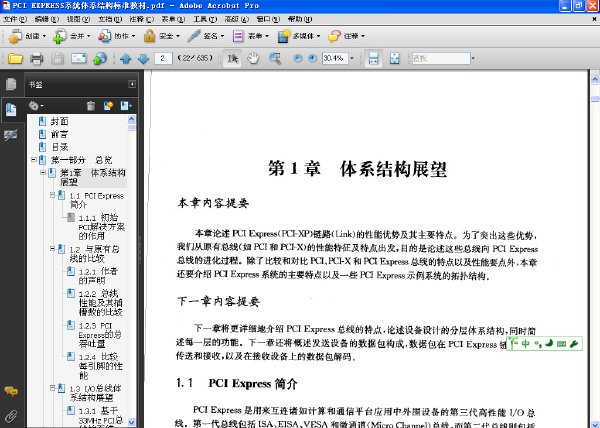Toggle the fit one full page icon
The image size is (600, 428).
point(395,58)
